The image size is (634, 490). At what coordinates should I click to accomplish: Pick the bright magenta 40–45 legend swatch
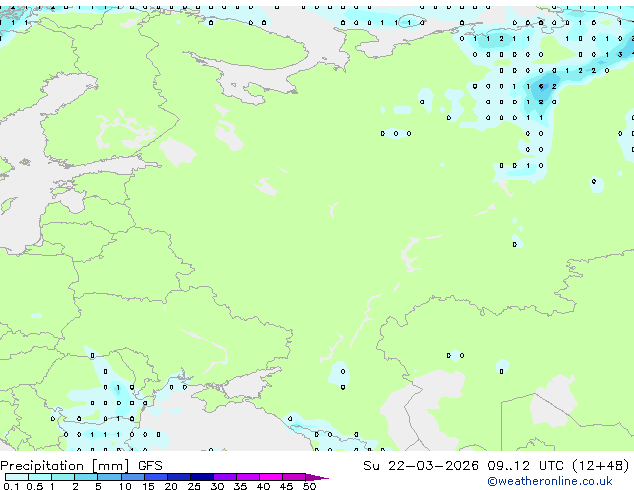[271, 477]
